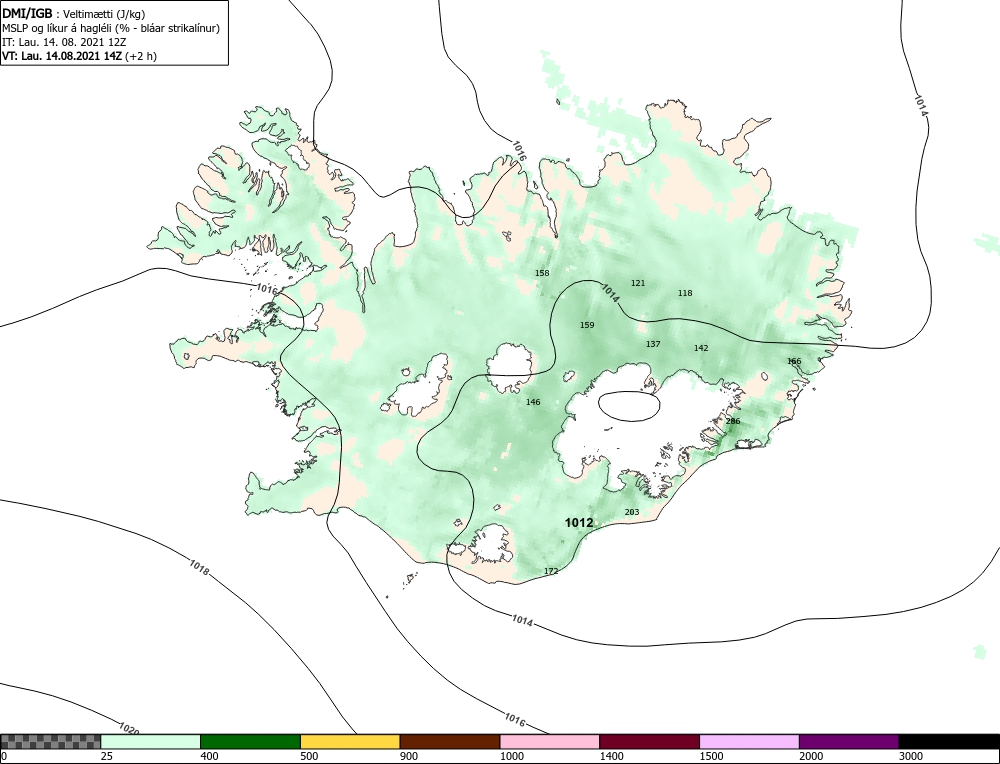Click the legend tick label 900
Image resolution: width=1000 pixels, height=764 pixels.
click(x=409, y=756)
